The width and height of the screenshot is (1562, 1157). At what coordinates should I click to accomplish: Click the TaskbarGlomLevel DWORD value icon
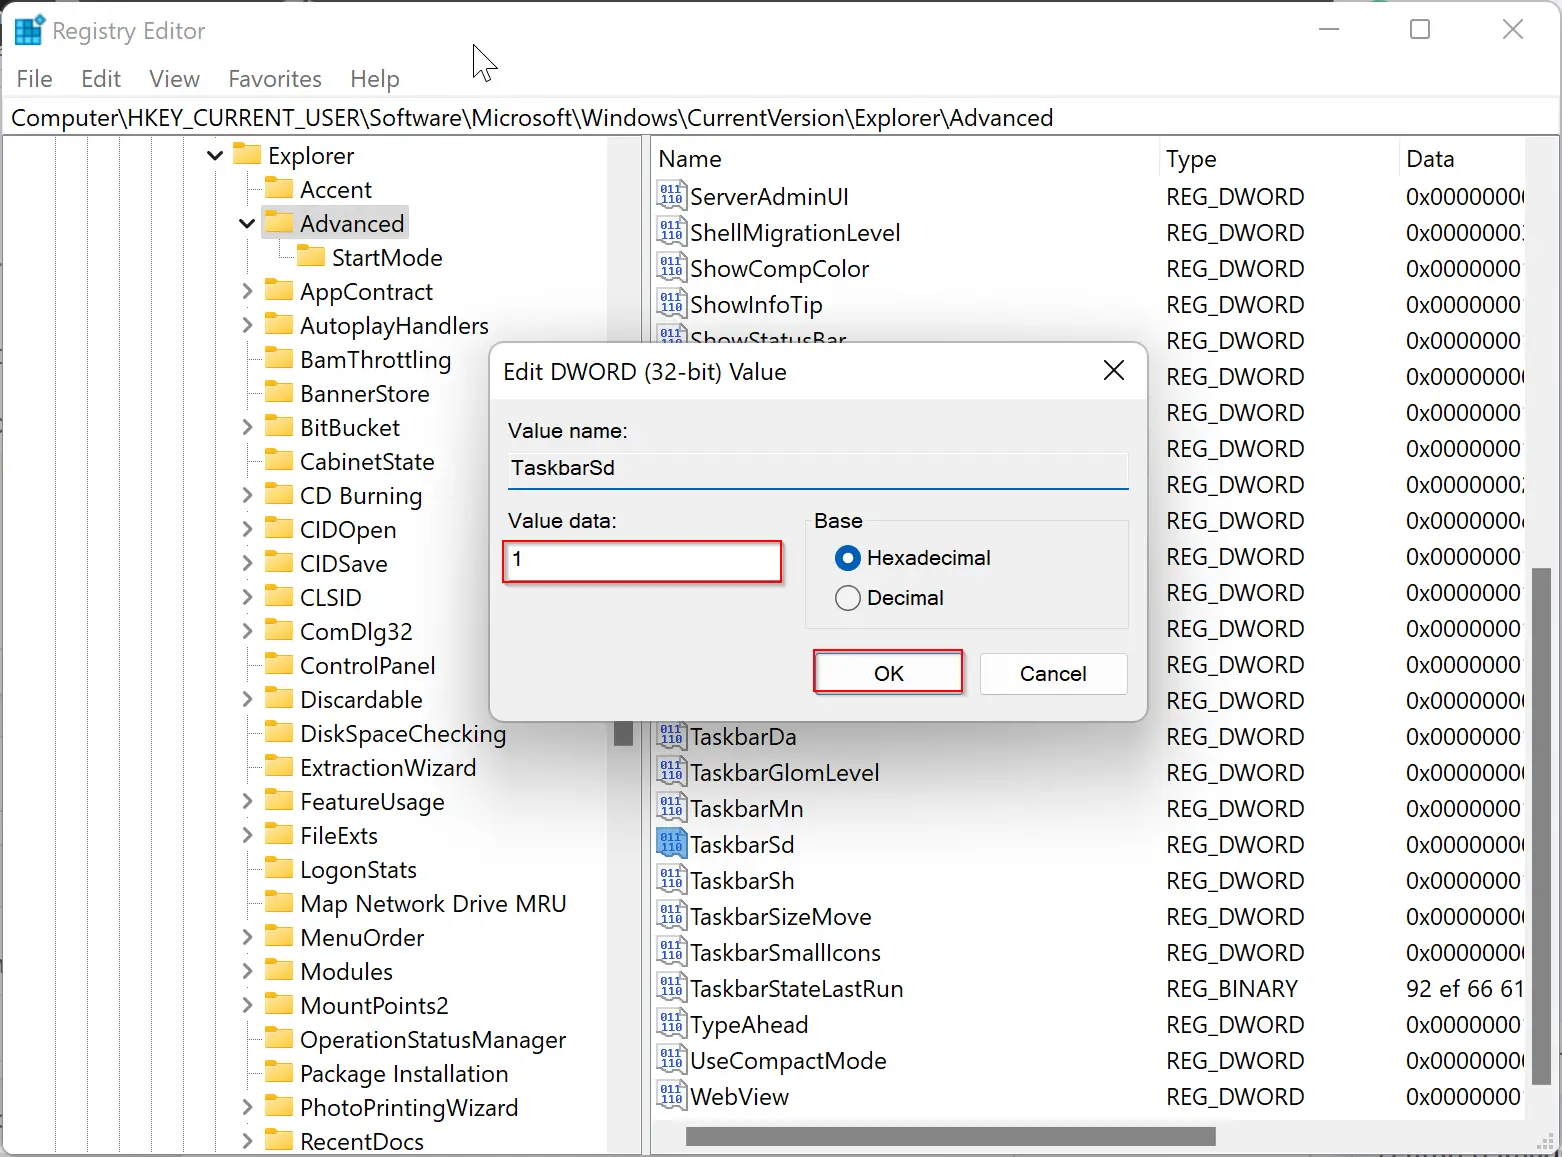click(671, 772)
